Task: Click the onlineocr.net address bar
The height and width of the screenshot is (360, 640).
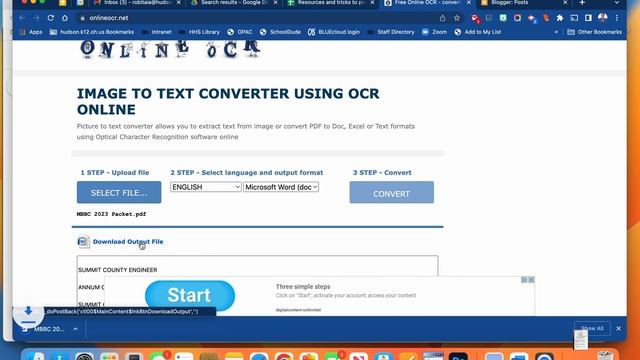Action: click(257, 18)
